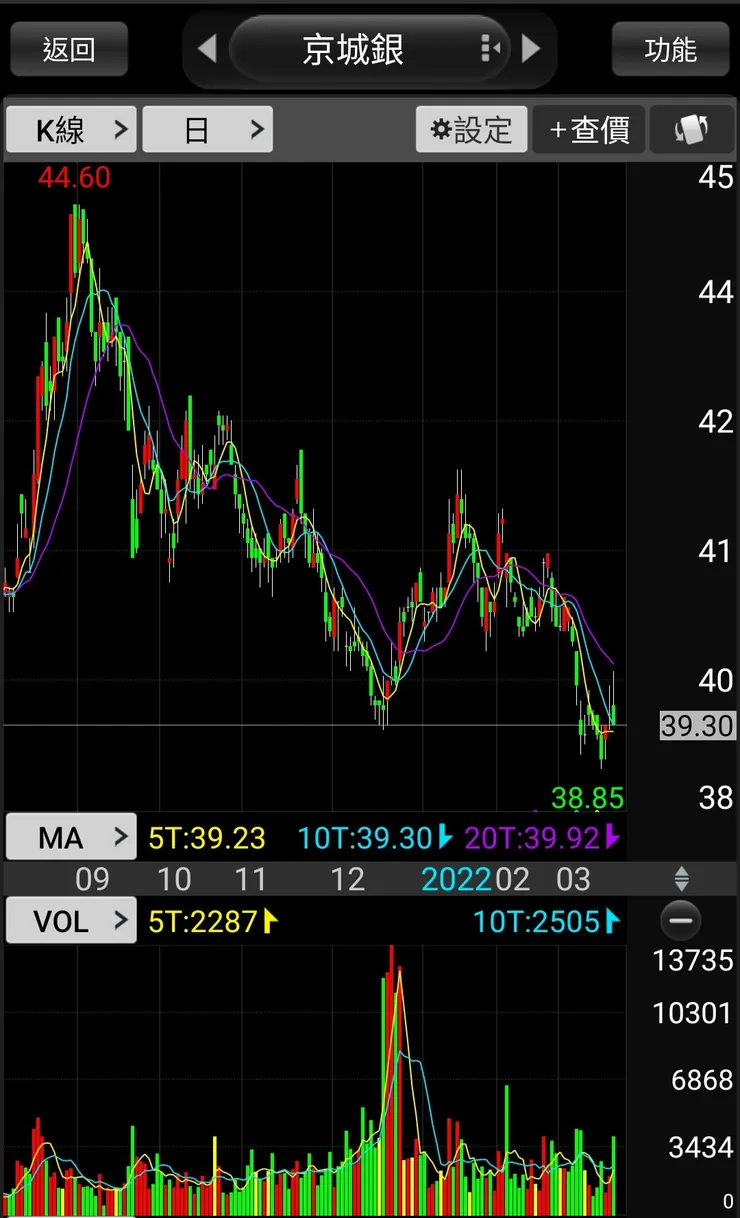Change the 日 period selector
Screen dimensions: 740x1218
(208, 129)
